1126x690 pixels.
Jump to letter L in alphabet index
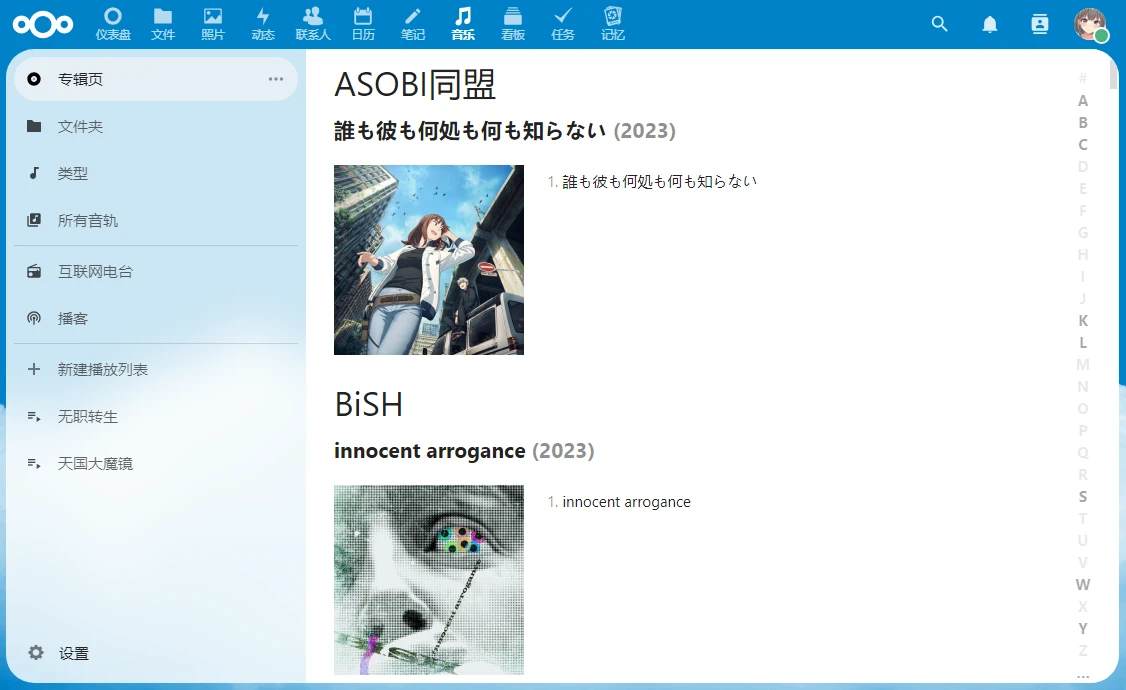pos(1083,342)
